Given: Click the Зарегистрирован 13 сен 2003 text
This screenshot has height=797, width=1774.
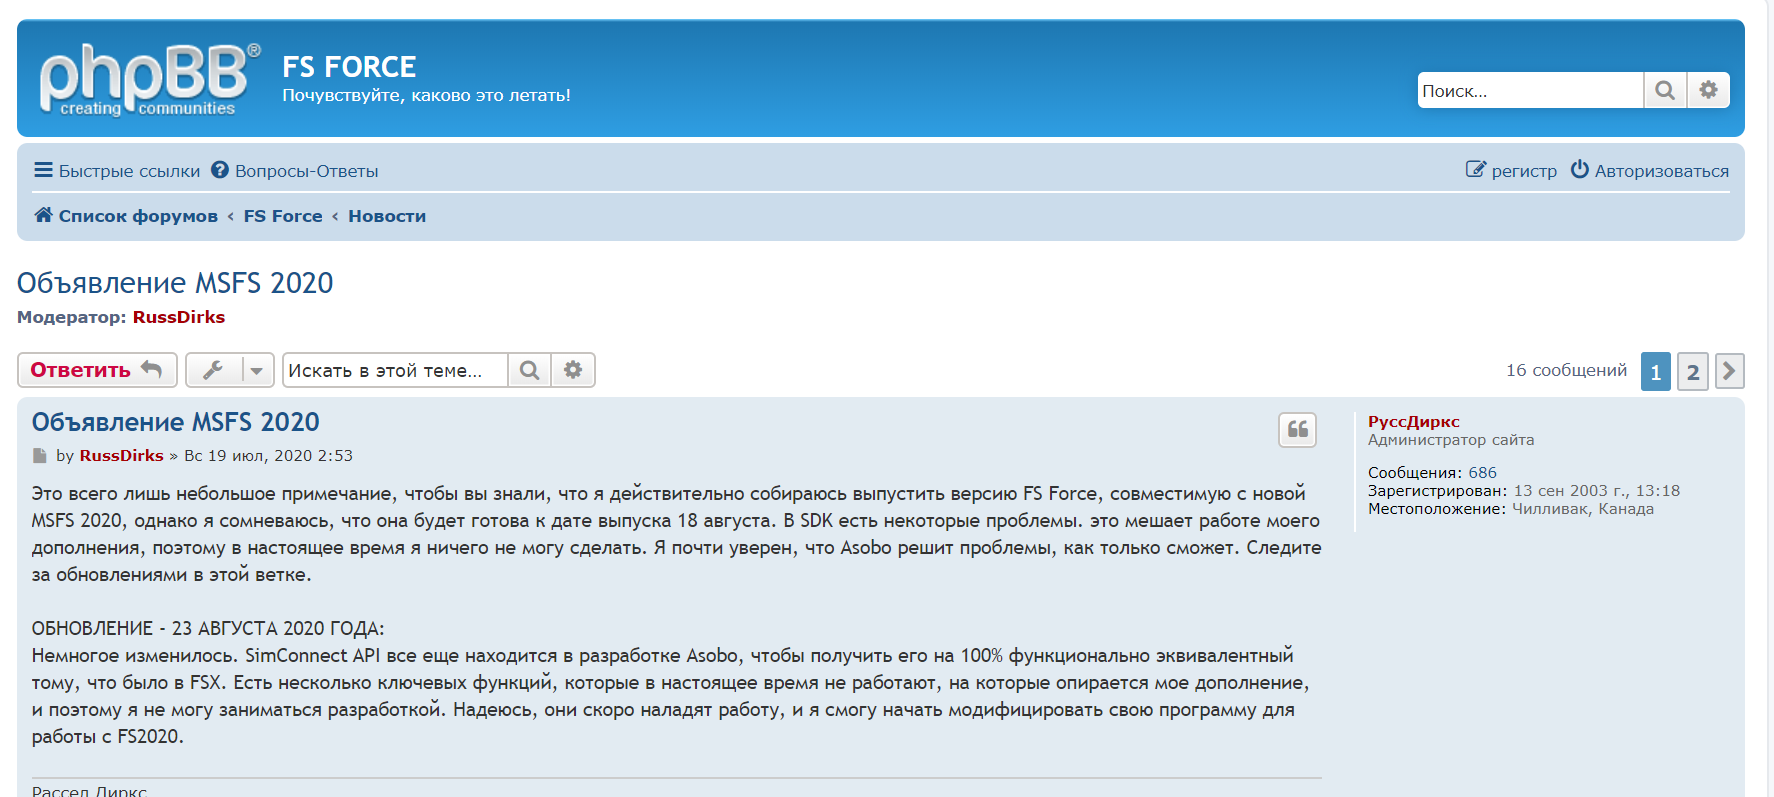Looking at the screenshot, I should coord(1524,491).
